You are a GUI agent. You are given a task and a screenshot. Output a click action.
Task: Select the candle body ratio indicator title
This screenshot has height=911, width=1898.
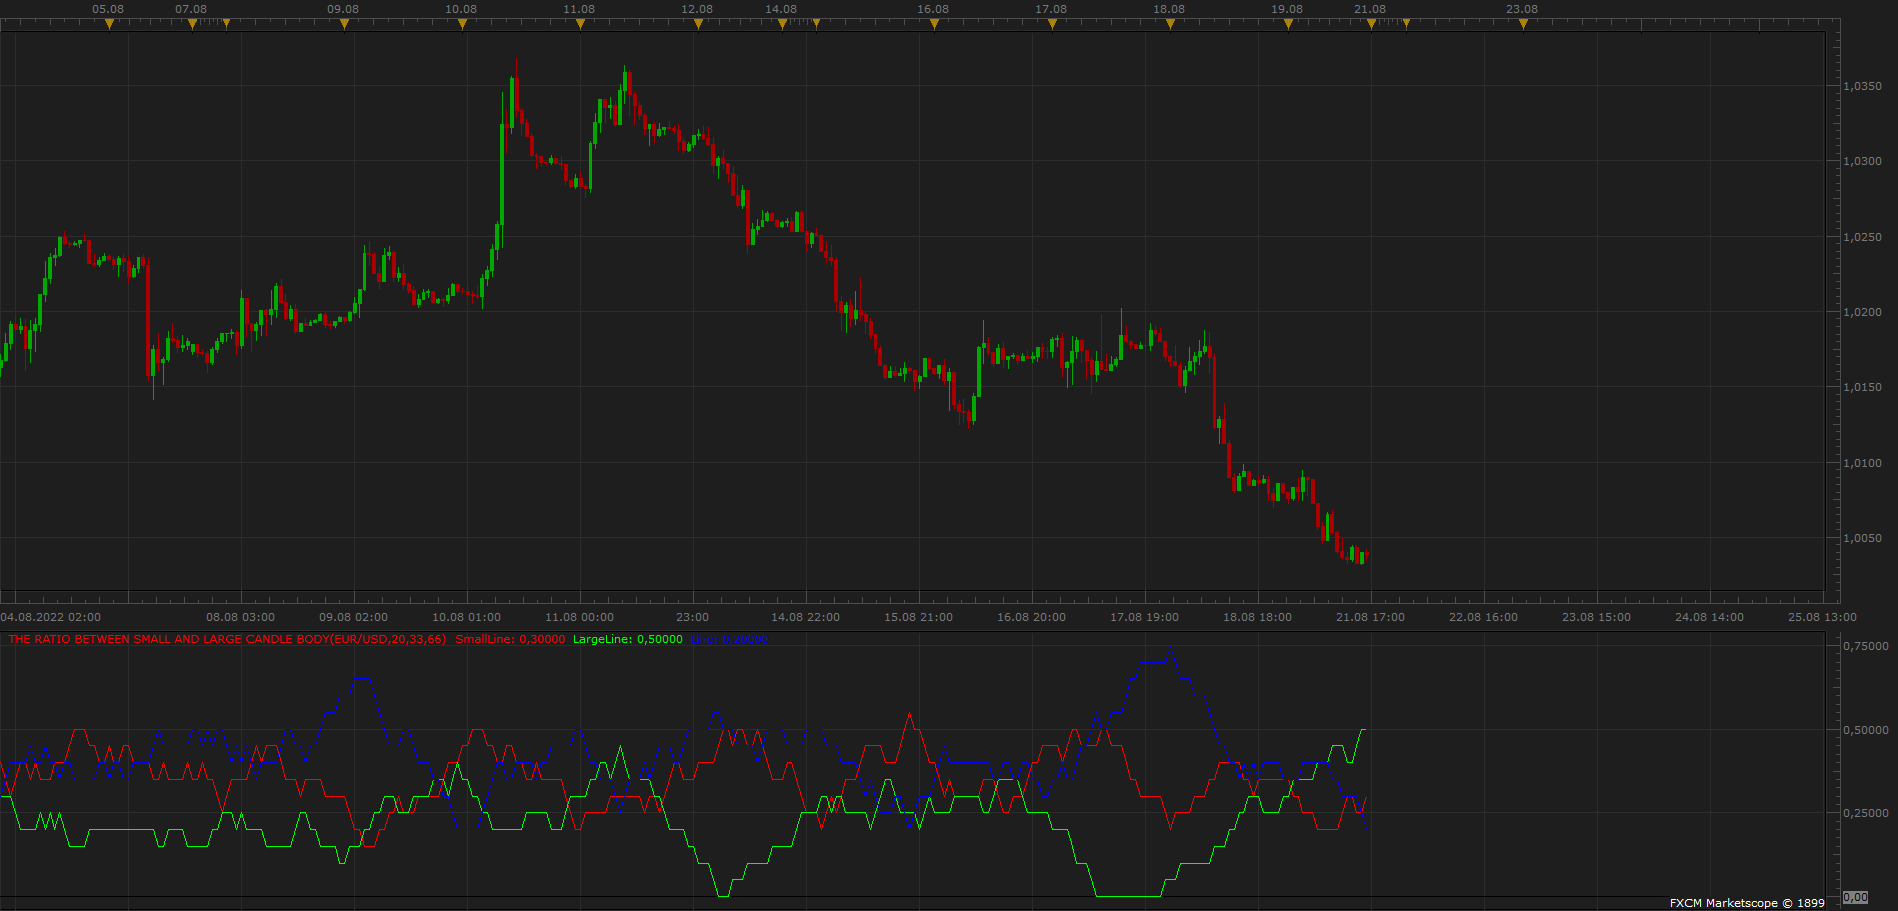coord(227,639)
